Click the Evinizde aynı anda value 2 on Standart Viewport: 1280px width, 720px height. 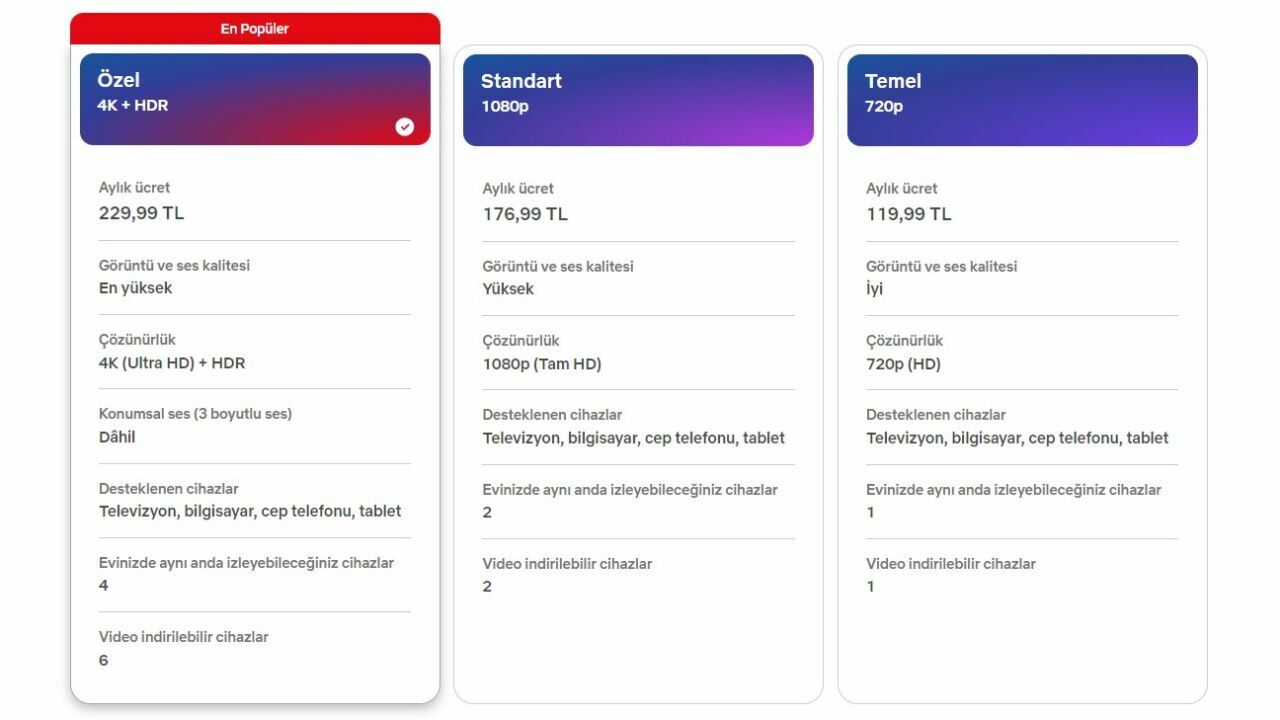(x=487, y=512)
